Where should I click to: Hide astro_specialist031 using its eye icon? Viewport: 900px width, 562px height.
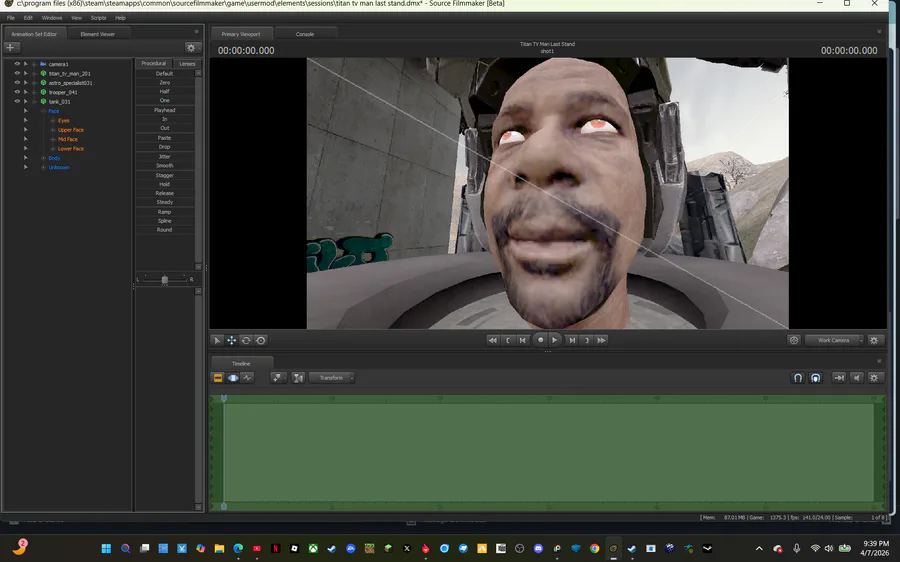tap(17, 82)
